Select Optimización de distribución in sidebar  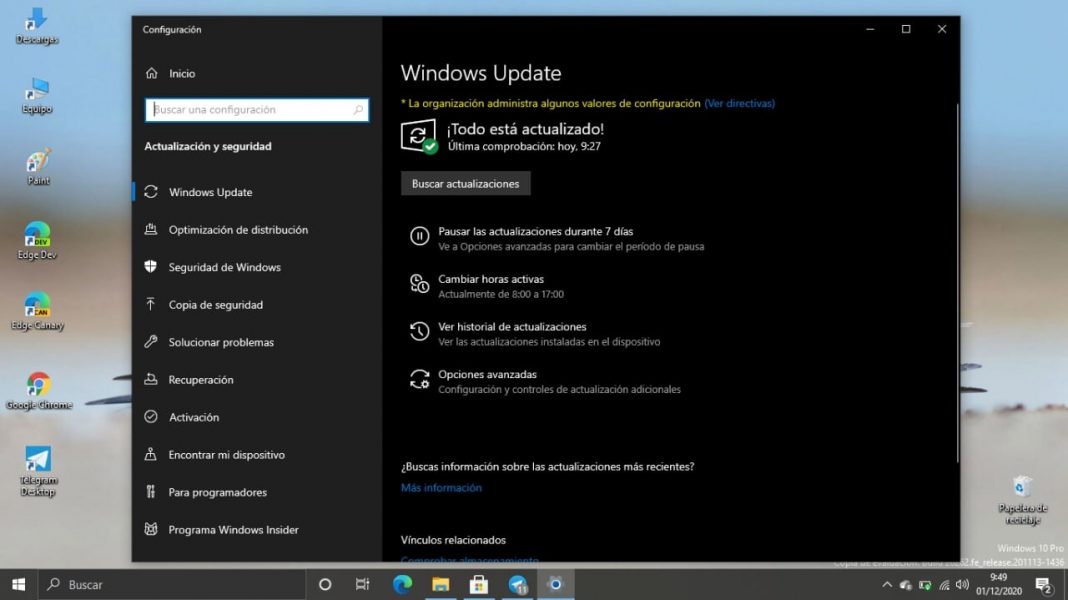[238, 230]
